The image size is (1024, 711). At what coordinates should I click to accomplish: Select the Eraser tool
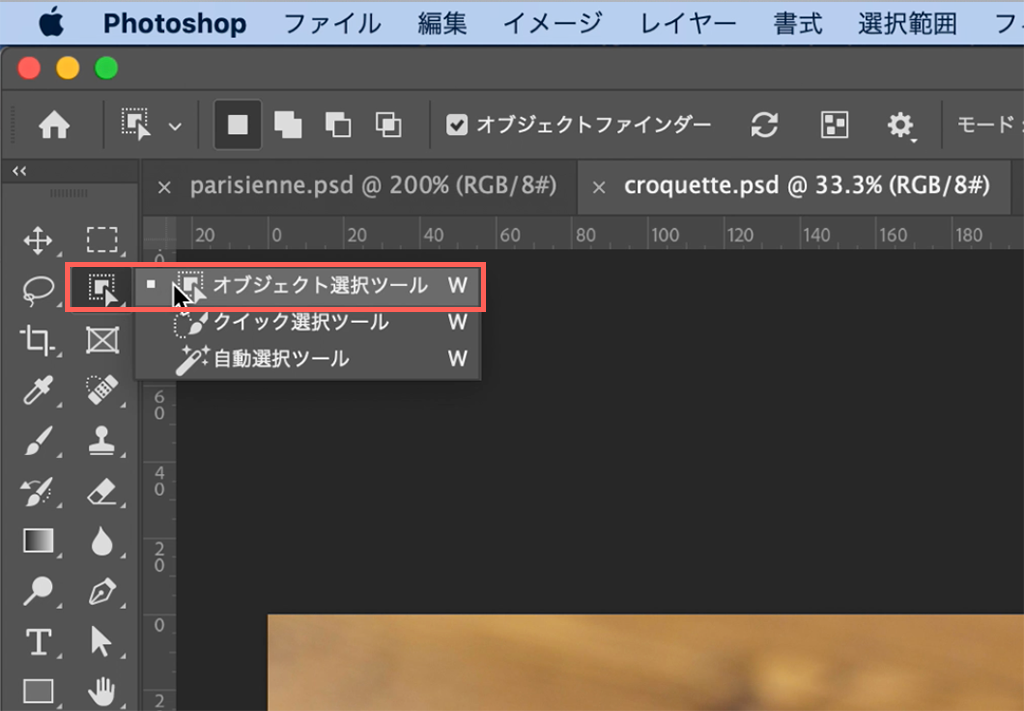(102, 491)
